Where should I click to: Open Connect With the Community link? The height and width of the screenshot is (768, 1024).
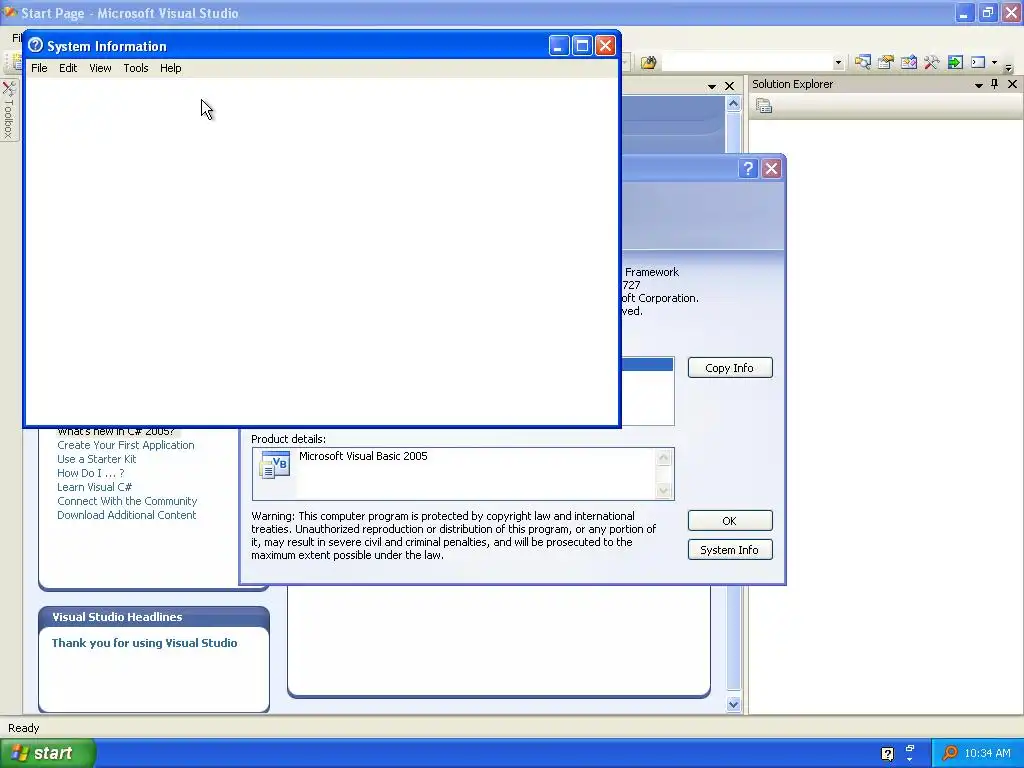click(127, 501)
